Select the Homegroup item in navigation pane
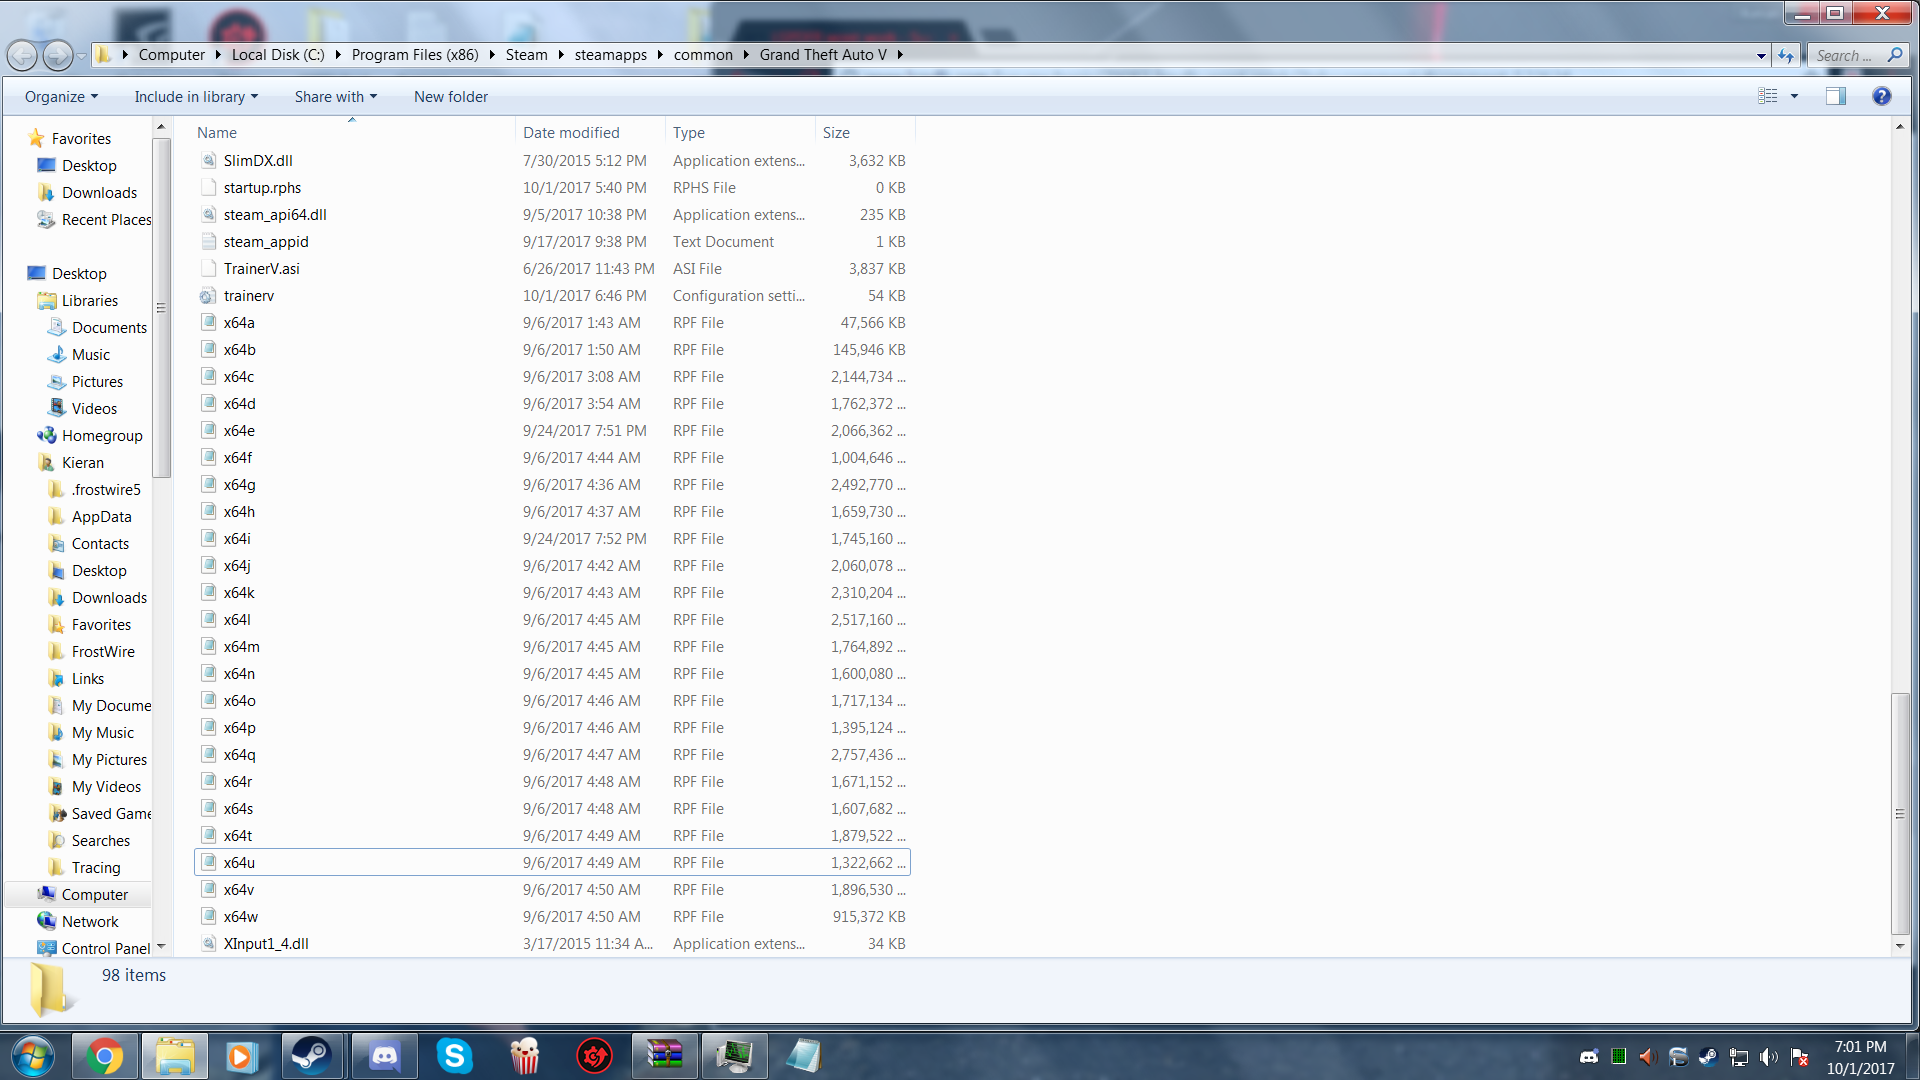 (102, 436)
